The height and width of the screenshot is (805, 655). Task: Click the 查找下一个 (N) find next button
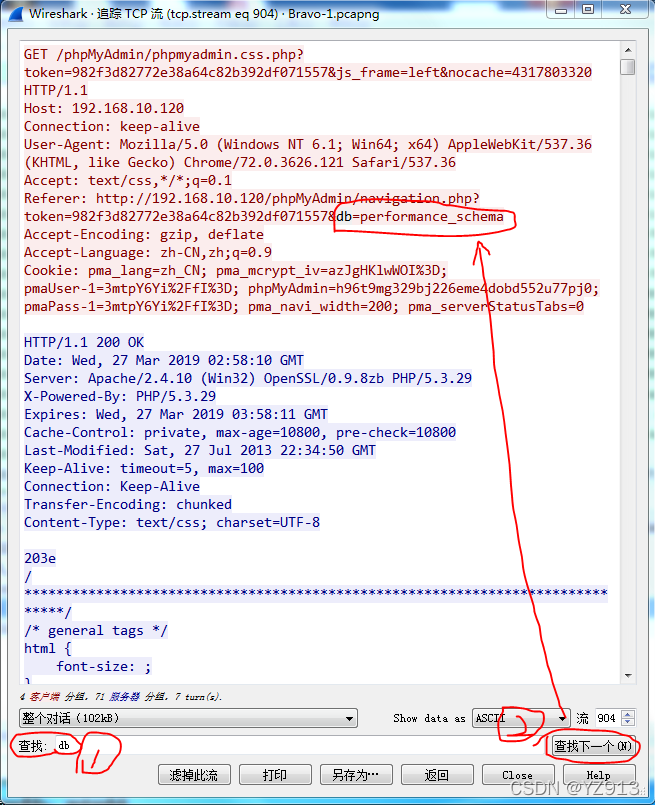[592, 745]
